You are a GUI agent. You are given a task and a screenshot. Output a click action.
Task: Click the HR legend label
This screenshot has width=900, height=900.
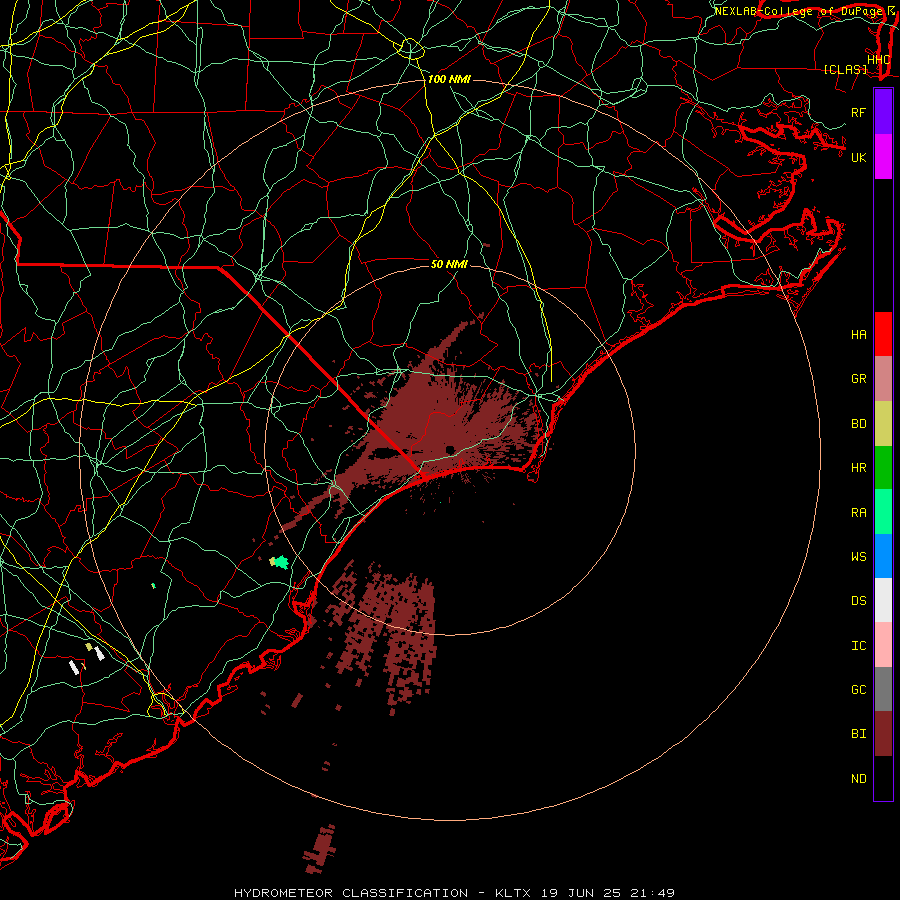[859, 468]
